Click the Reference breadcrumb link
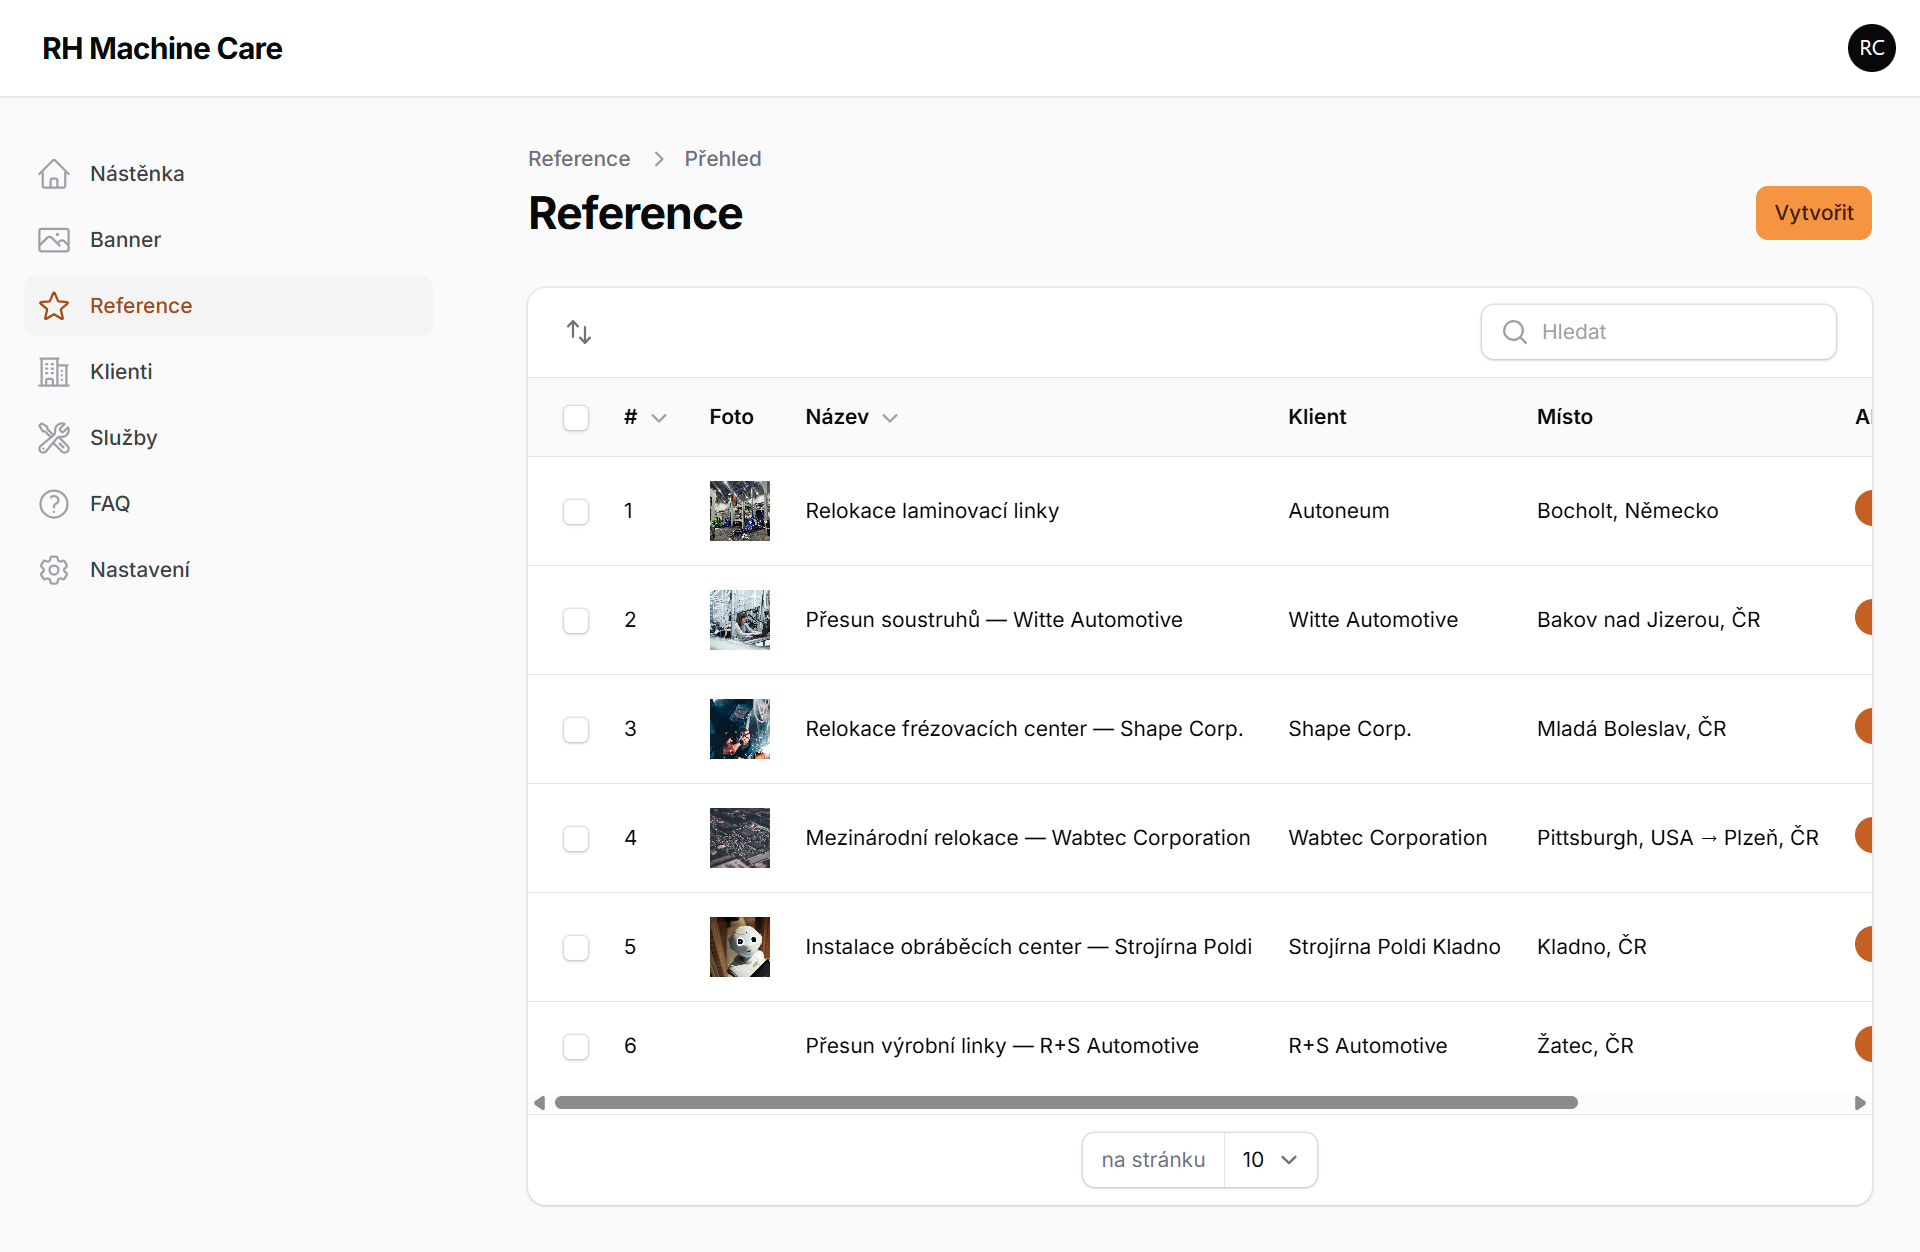 [579, 159]
